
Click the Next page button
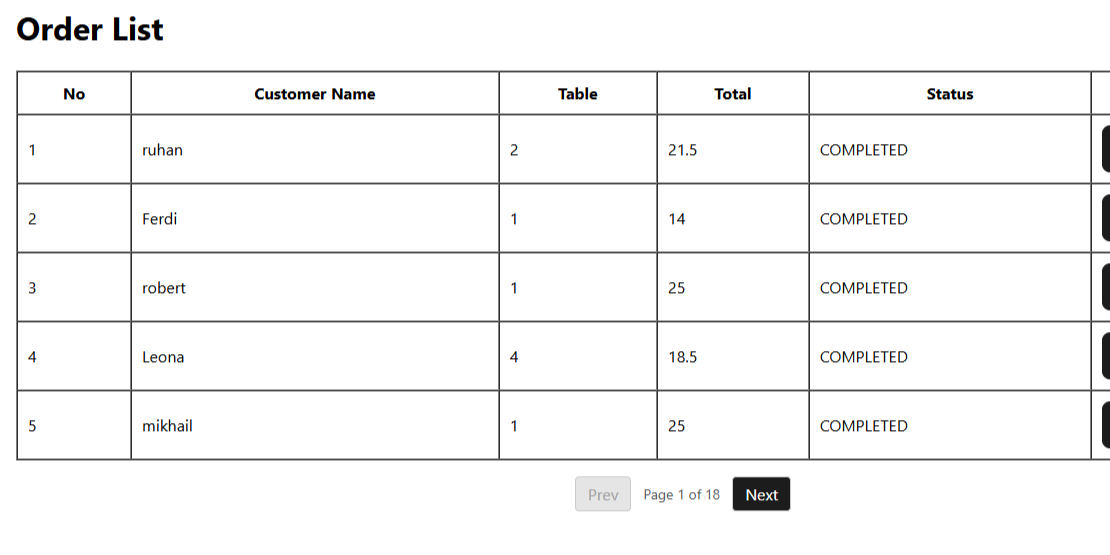pos(761,494)
